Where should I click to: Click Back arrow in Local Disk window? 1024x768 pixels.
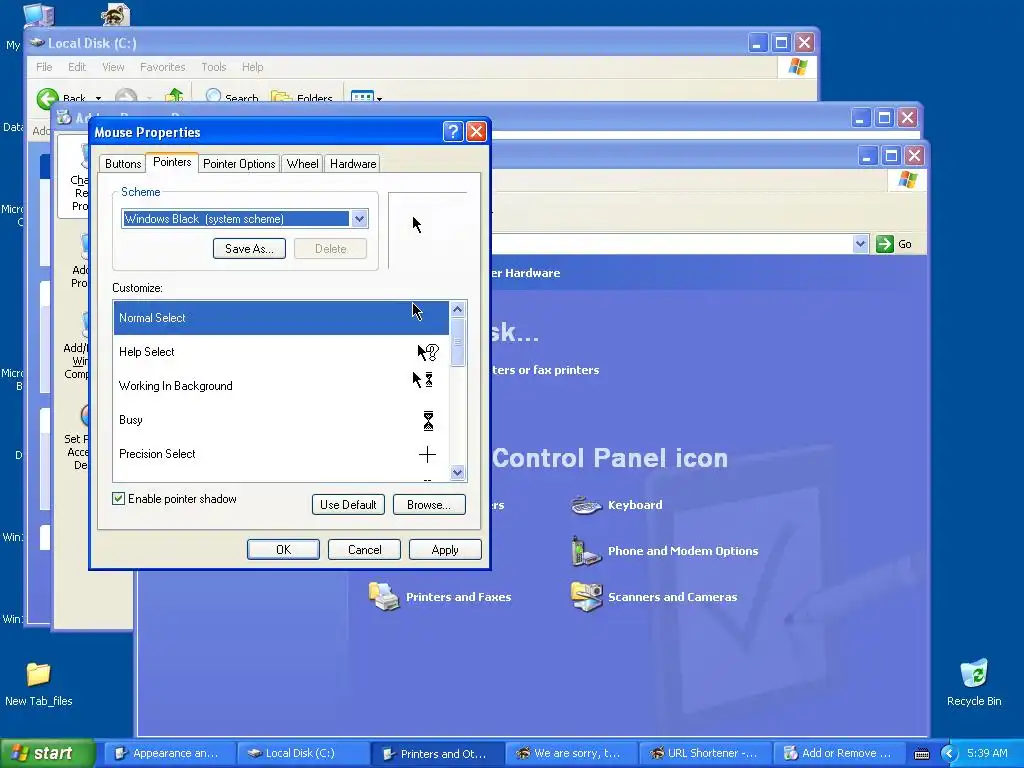[47, 98]
